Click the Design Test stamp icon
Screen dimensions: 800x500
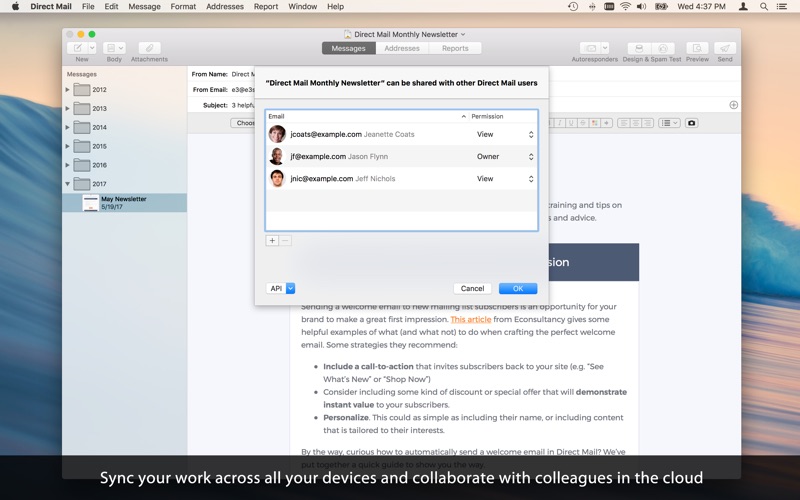pyautogui.click(x=639, y=48)
